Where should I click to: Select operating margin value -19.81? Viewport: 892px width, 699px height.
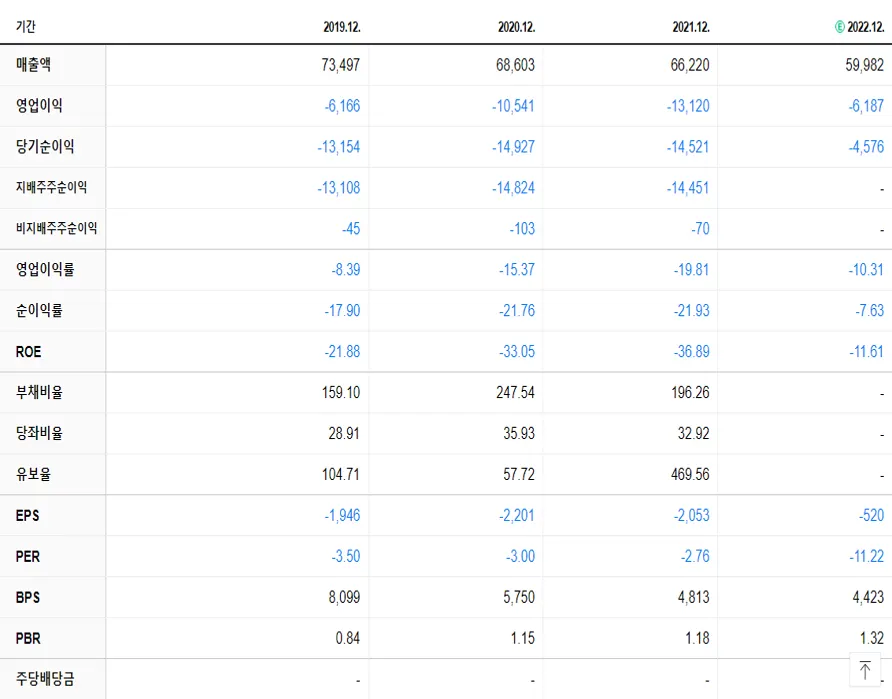click(x=692, y=270)
